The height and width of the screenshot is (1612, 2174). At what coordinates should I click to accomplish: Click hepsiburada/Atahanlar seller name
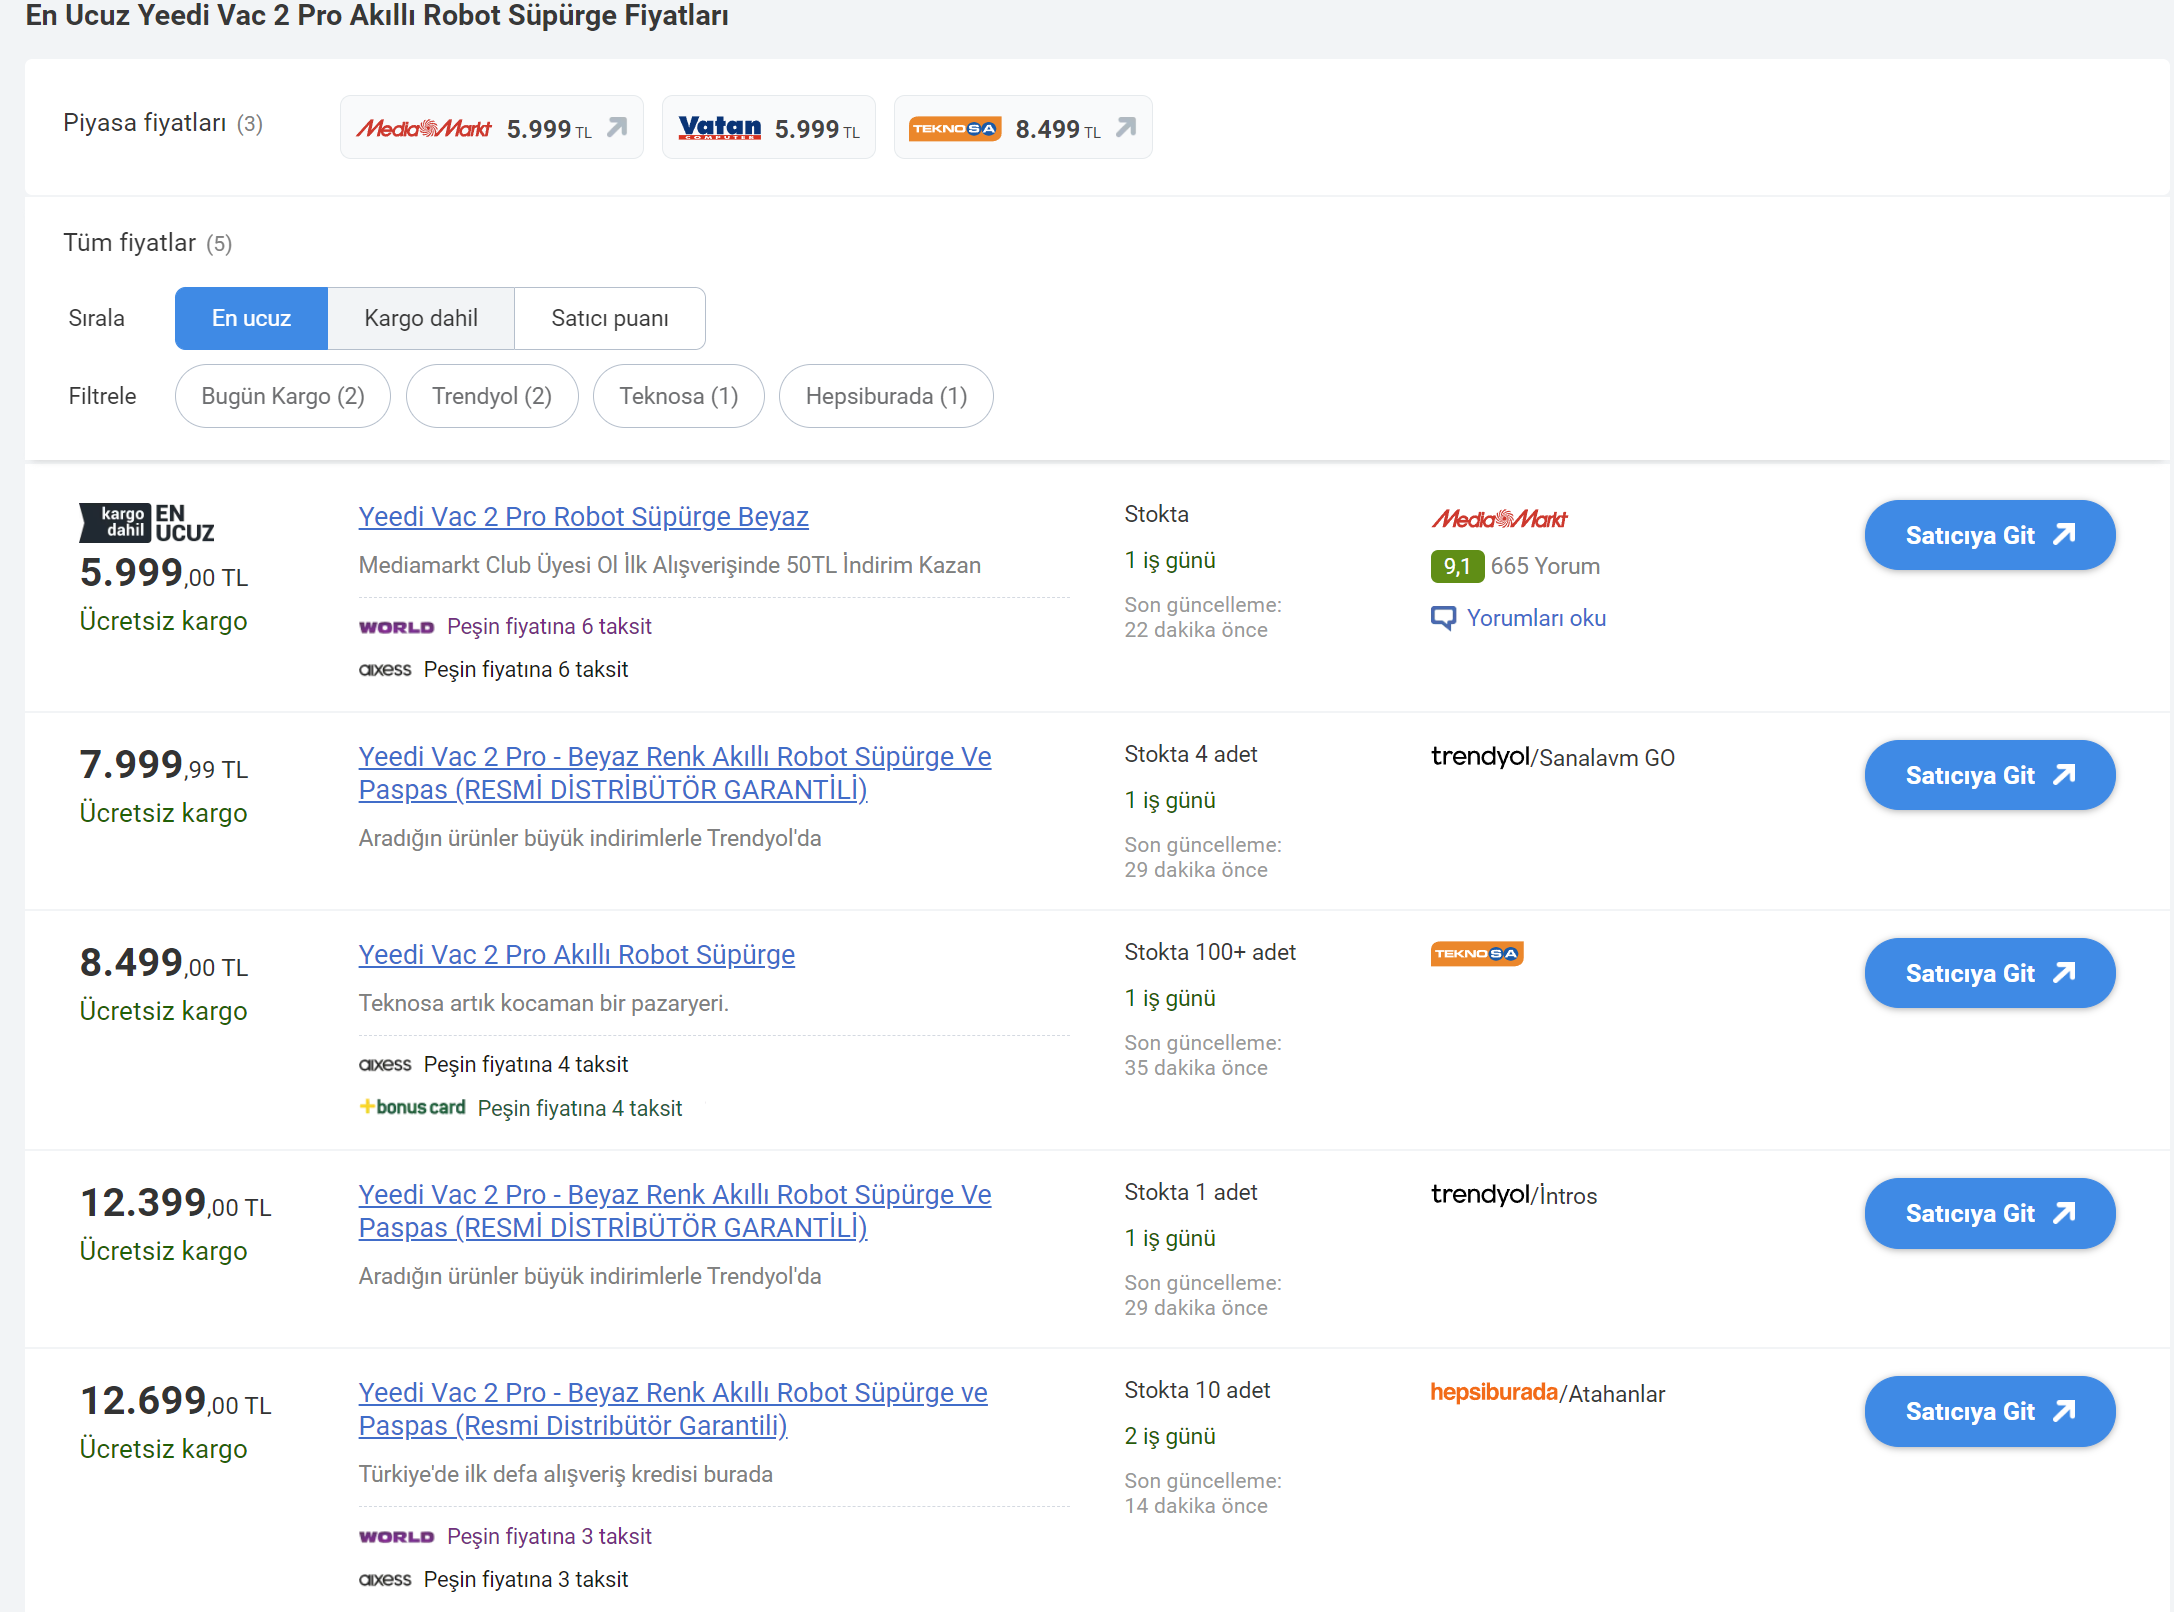tap(1547, 1393)
